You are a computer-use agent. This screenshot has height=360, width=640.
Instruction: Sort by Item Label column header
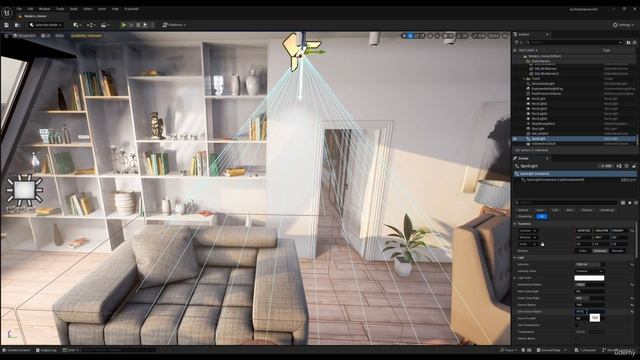click(528, 50)
